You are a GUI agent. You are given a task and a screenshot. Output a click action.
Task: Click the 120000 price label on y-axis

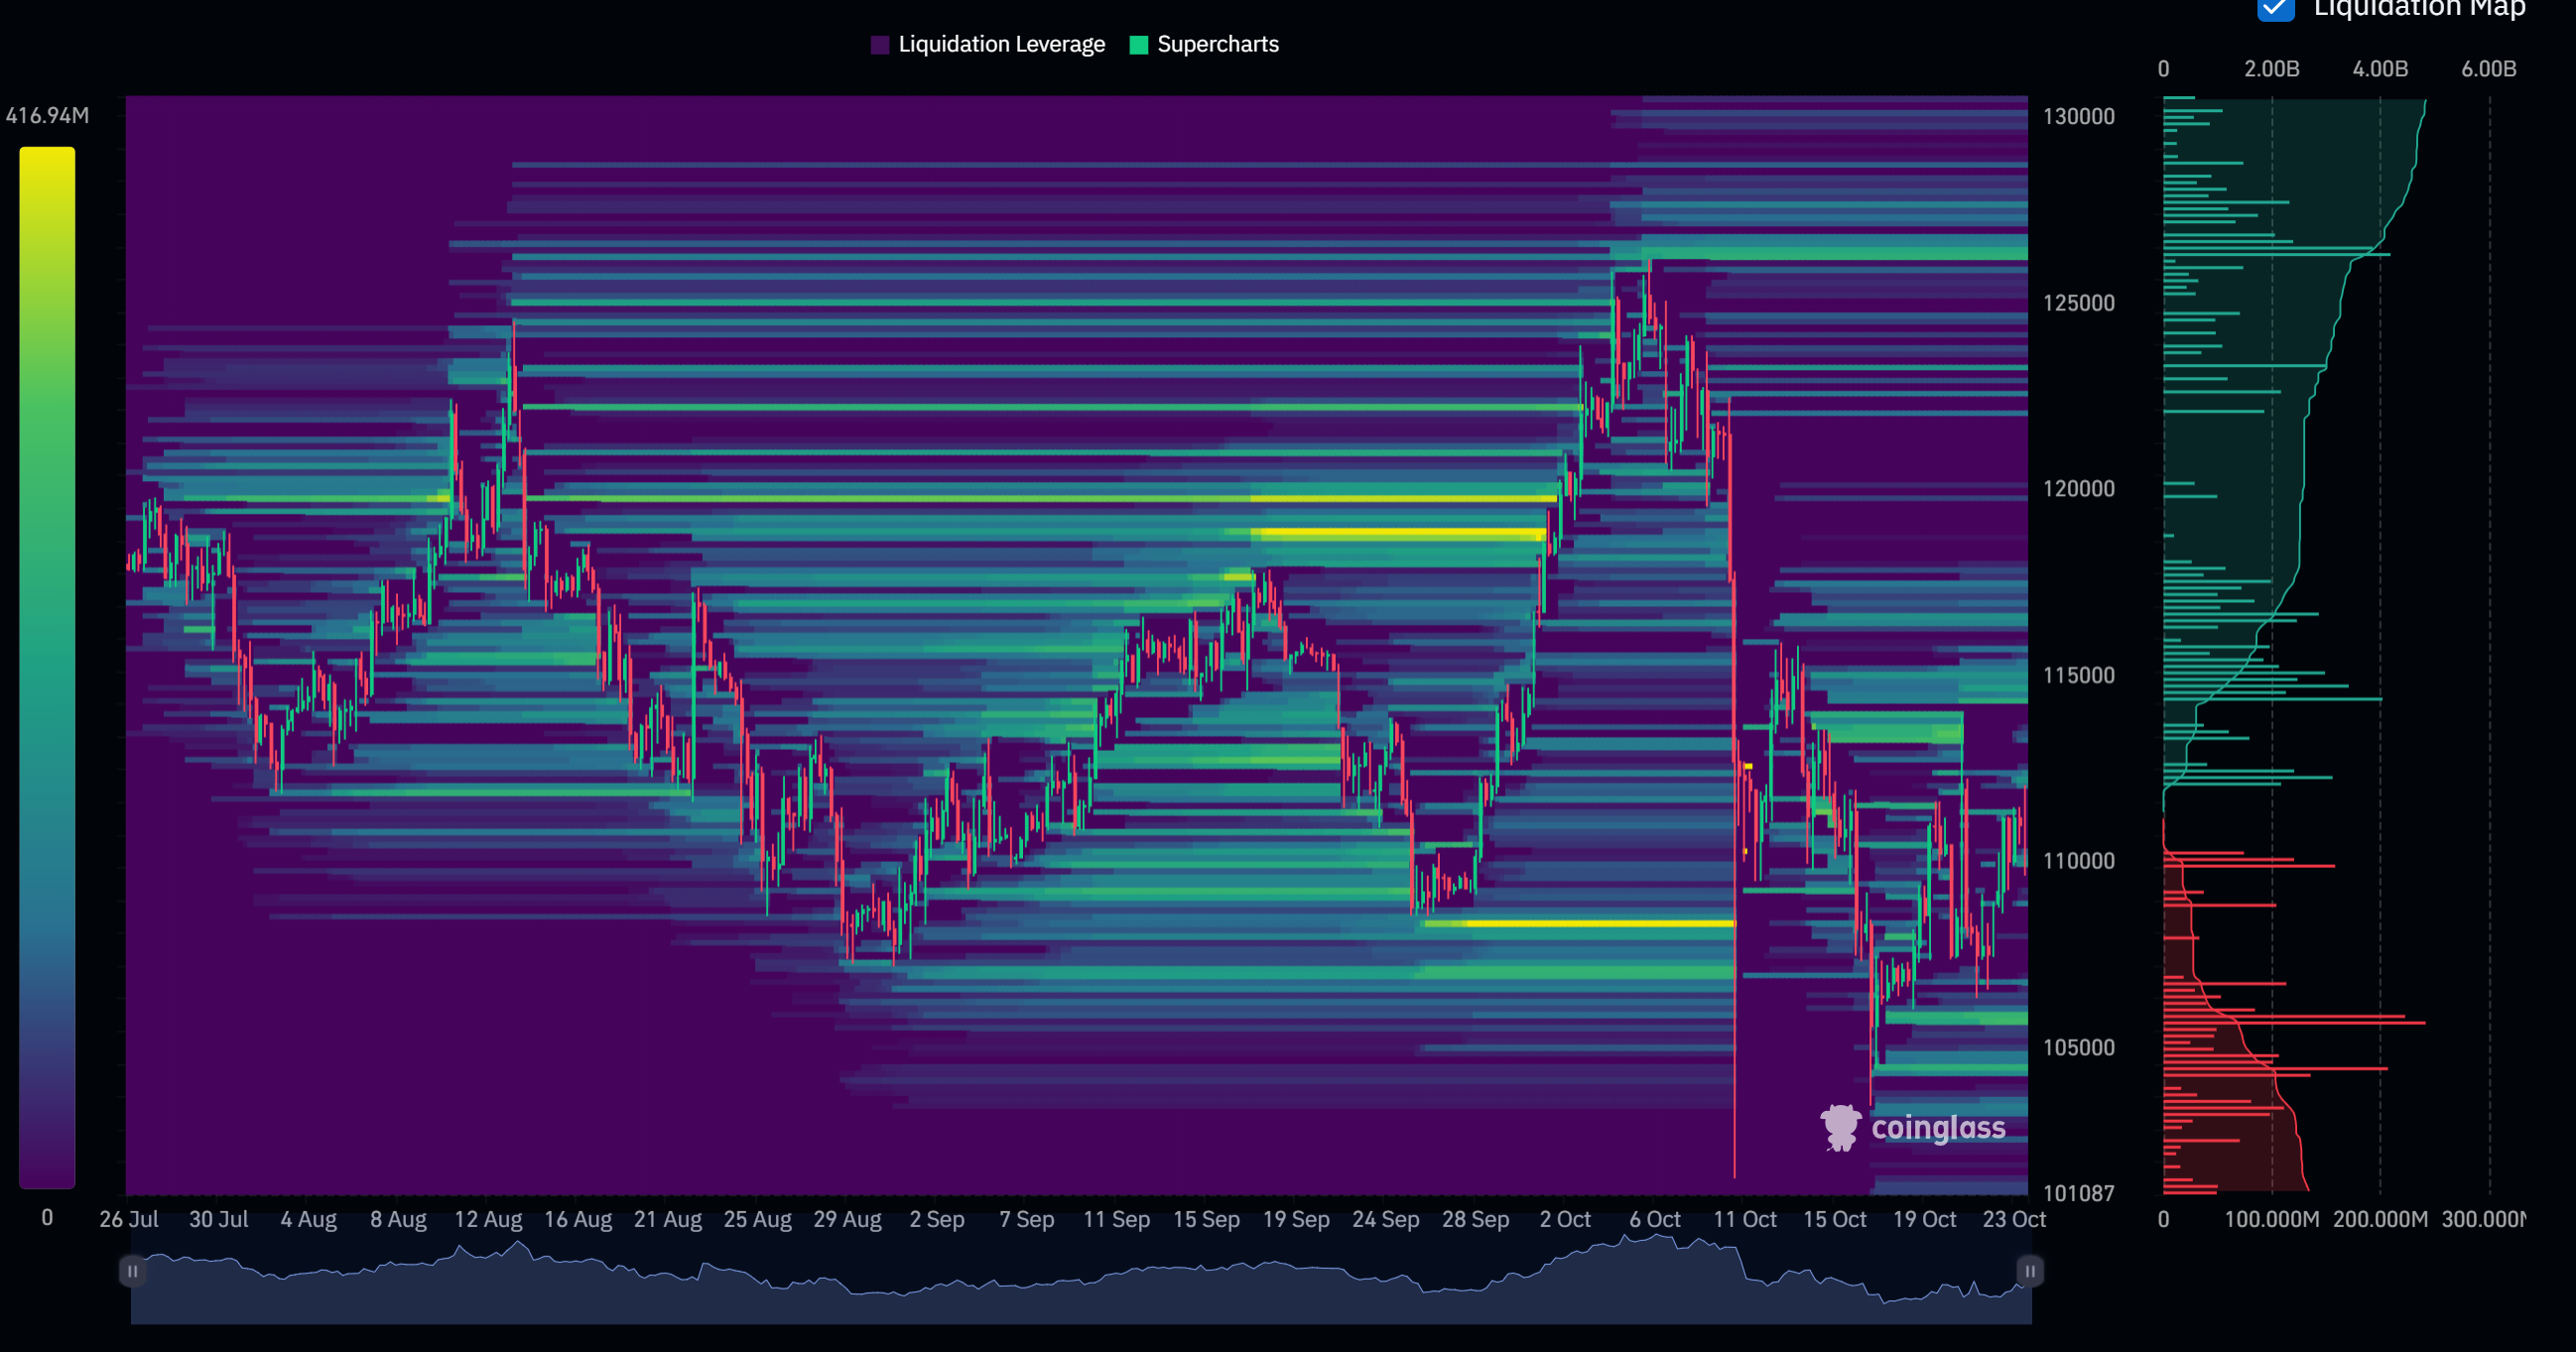(x=2078, y=489)
